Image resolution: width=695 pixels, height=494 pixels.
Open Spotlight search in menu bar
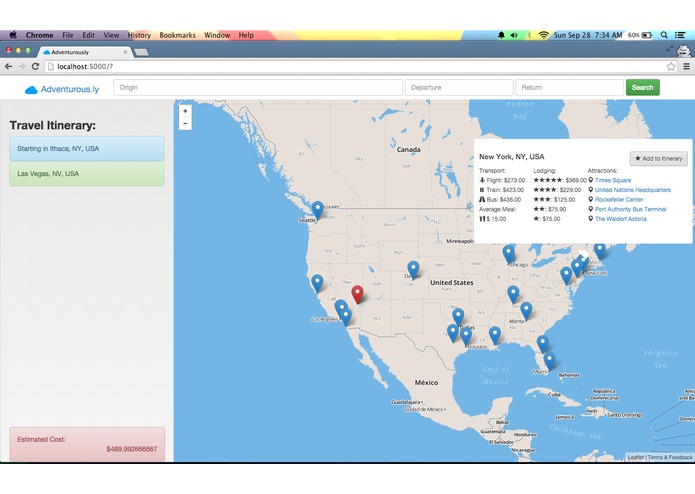pyautogui.click(x=664, y=35)
